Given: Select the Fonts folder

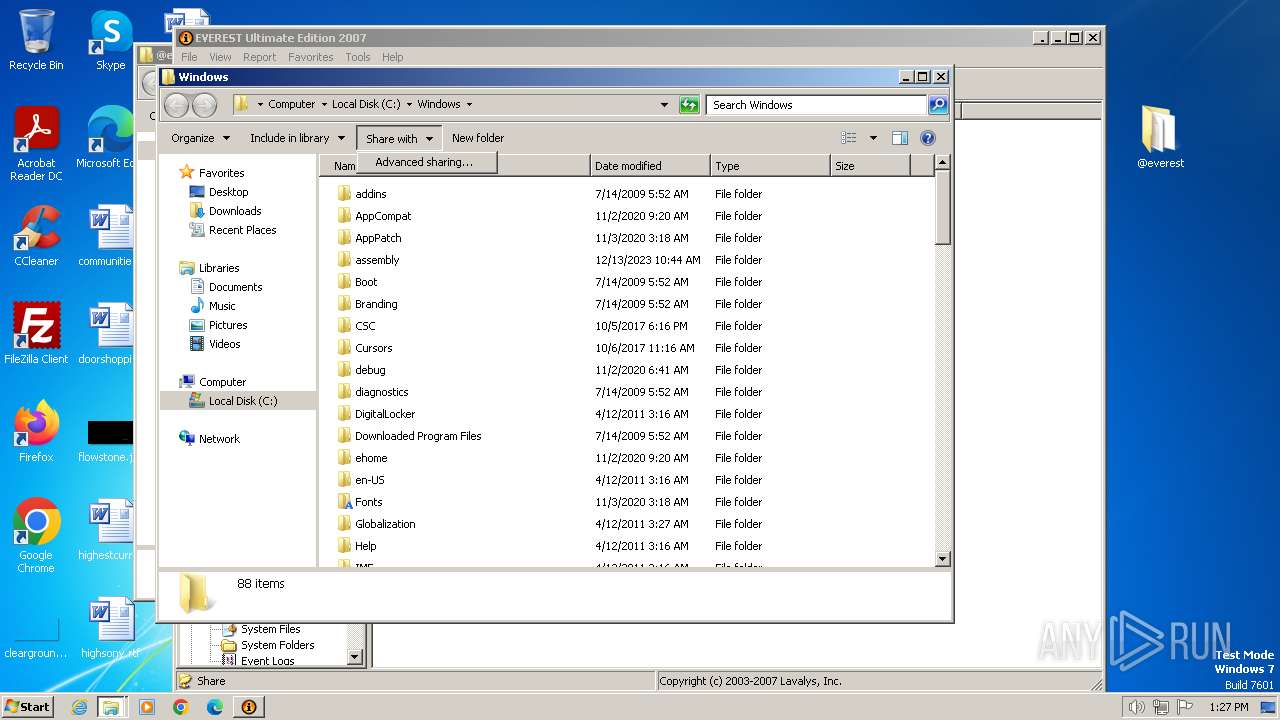Looking at the screenshot, I should (x=368, y=502).
